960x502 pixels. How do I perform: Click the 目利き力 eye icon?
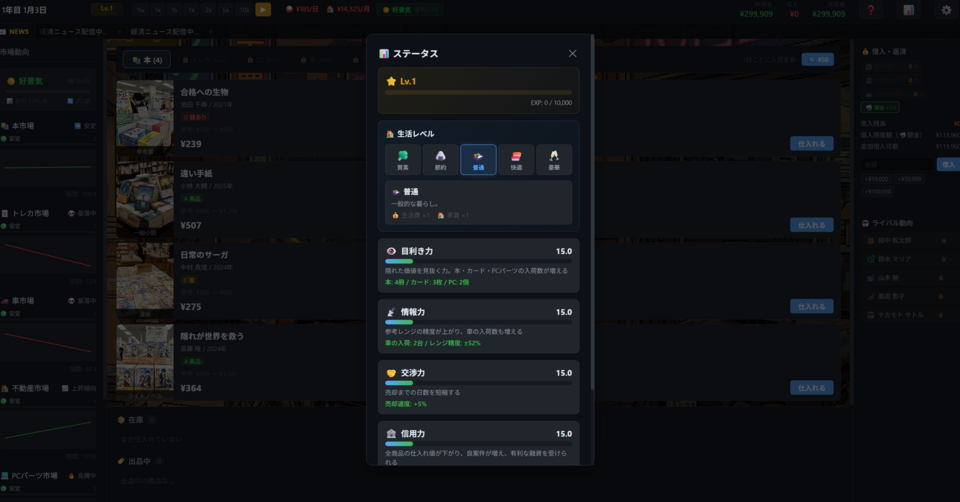391,251
